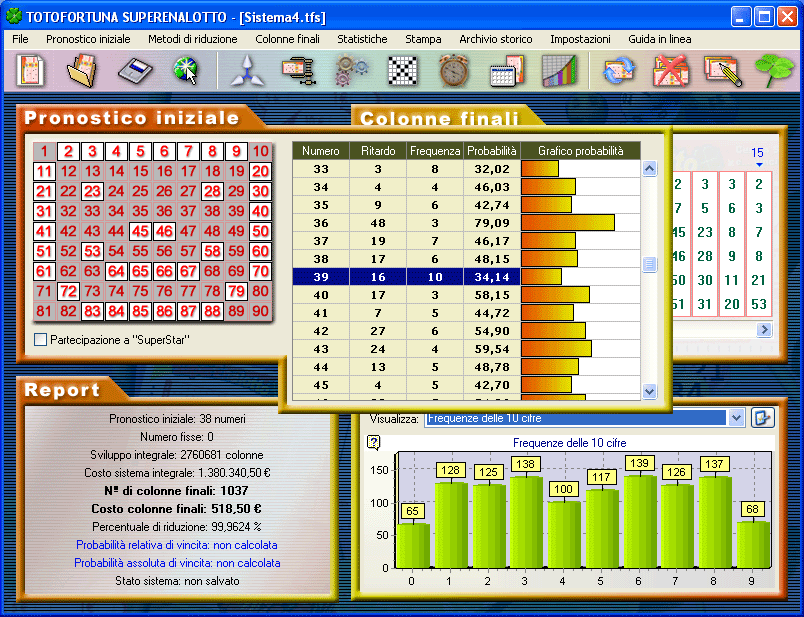The width and height of the screenshot is (804, 617).
Task: Select row 39 in the probability table
Action: coord(465,276)
